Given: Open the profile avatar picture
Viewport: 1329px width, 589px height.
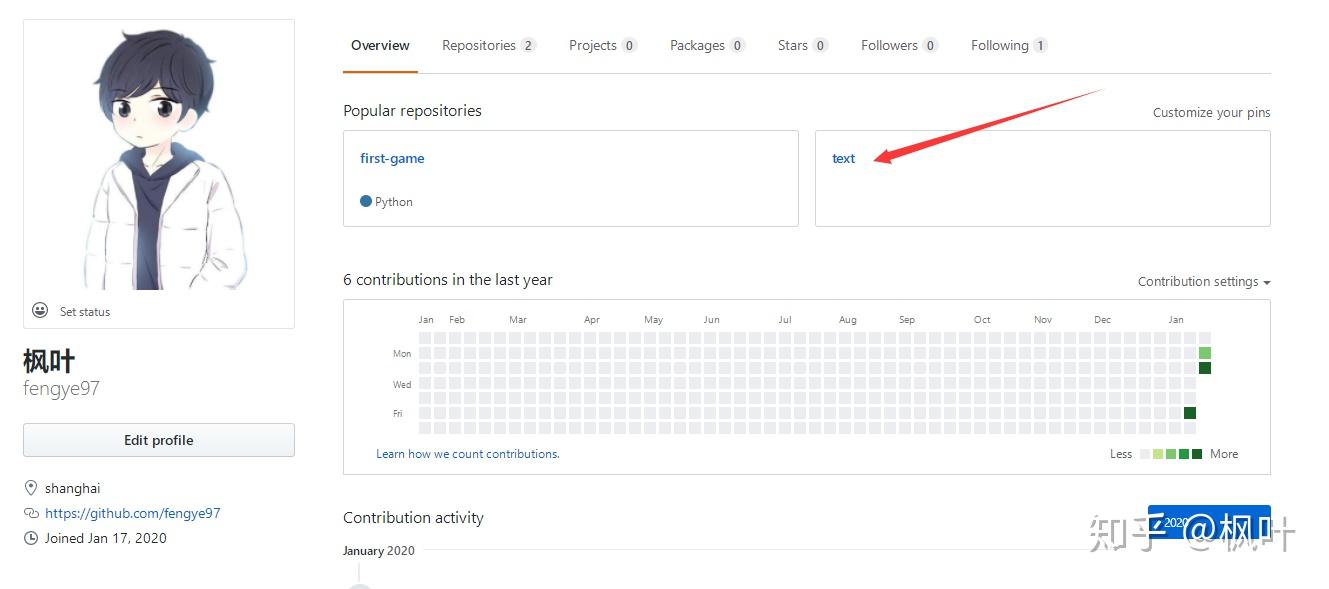Looking at the screenshot, I should [159, 158].
